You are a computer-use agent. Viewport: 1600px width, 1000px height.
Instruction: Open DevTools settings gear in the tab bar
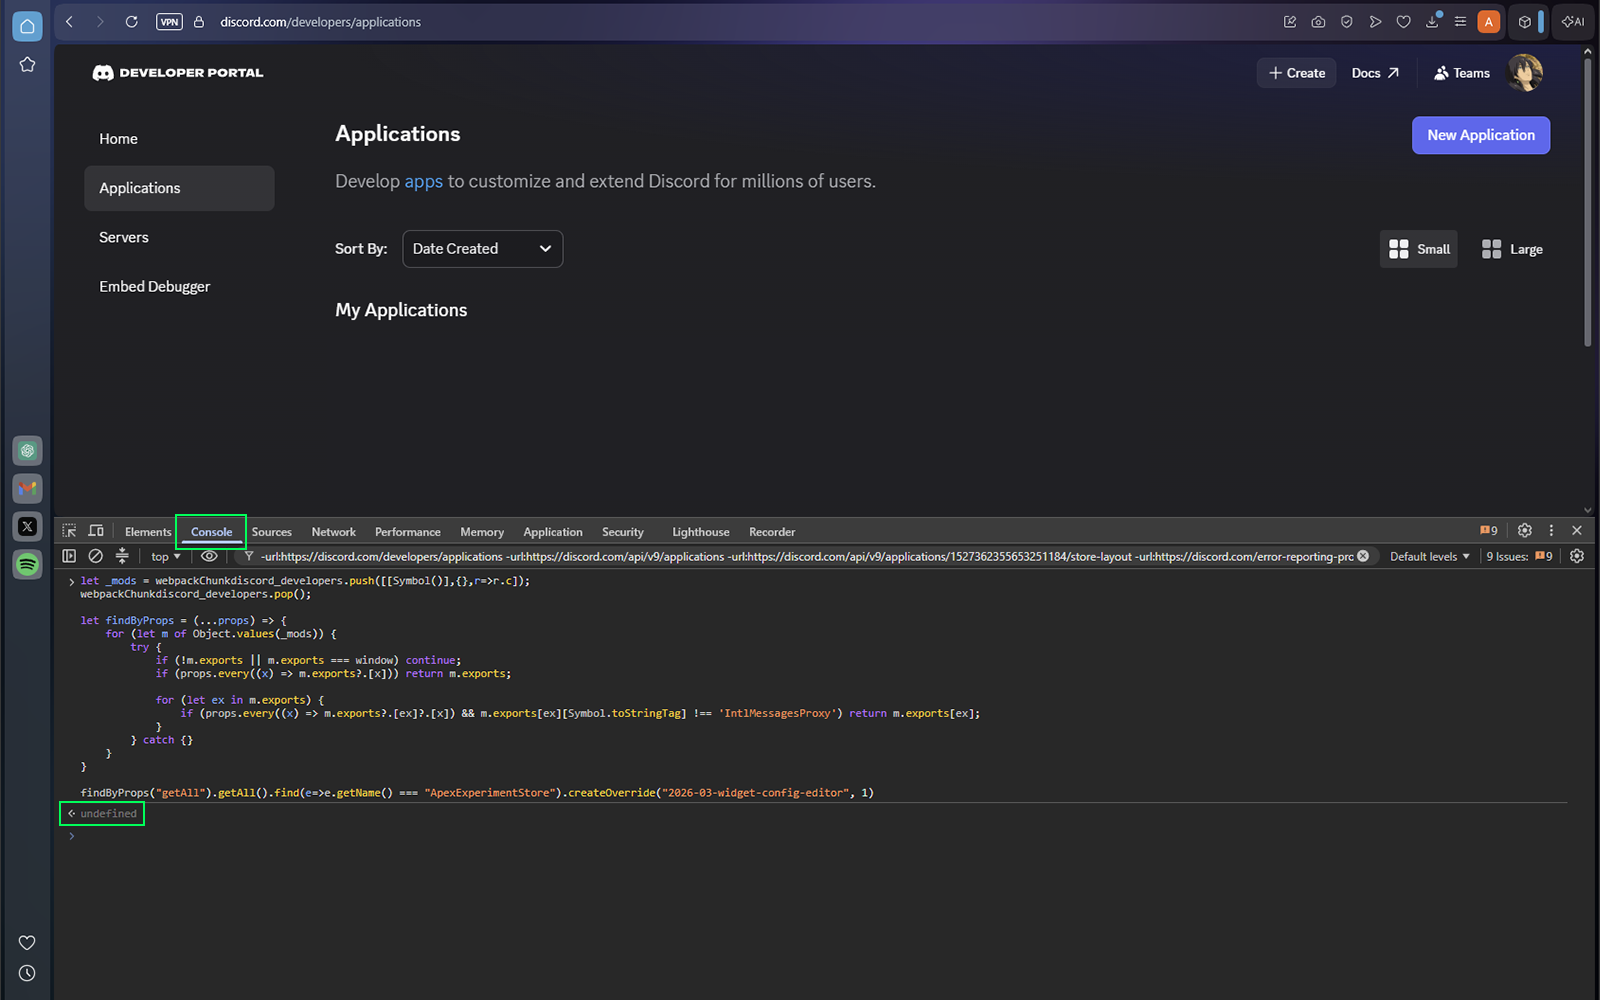pos(1524,531)
